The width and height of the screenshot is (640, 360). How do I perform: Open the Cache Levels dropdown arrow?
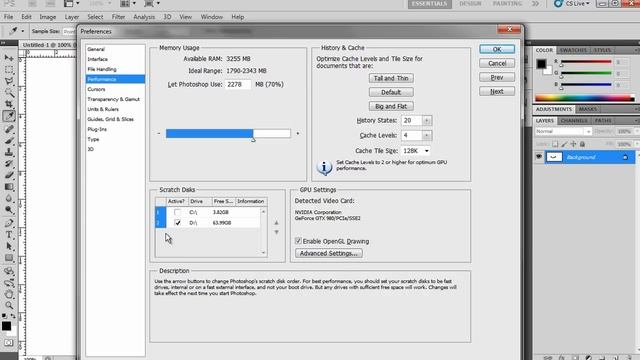coord(427,136)
